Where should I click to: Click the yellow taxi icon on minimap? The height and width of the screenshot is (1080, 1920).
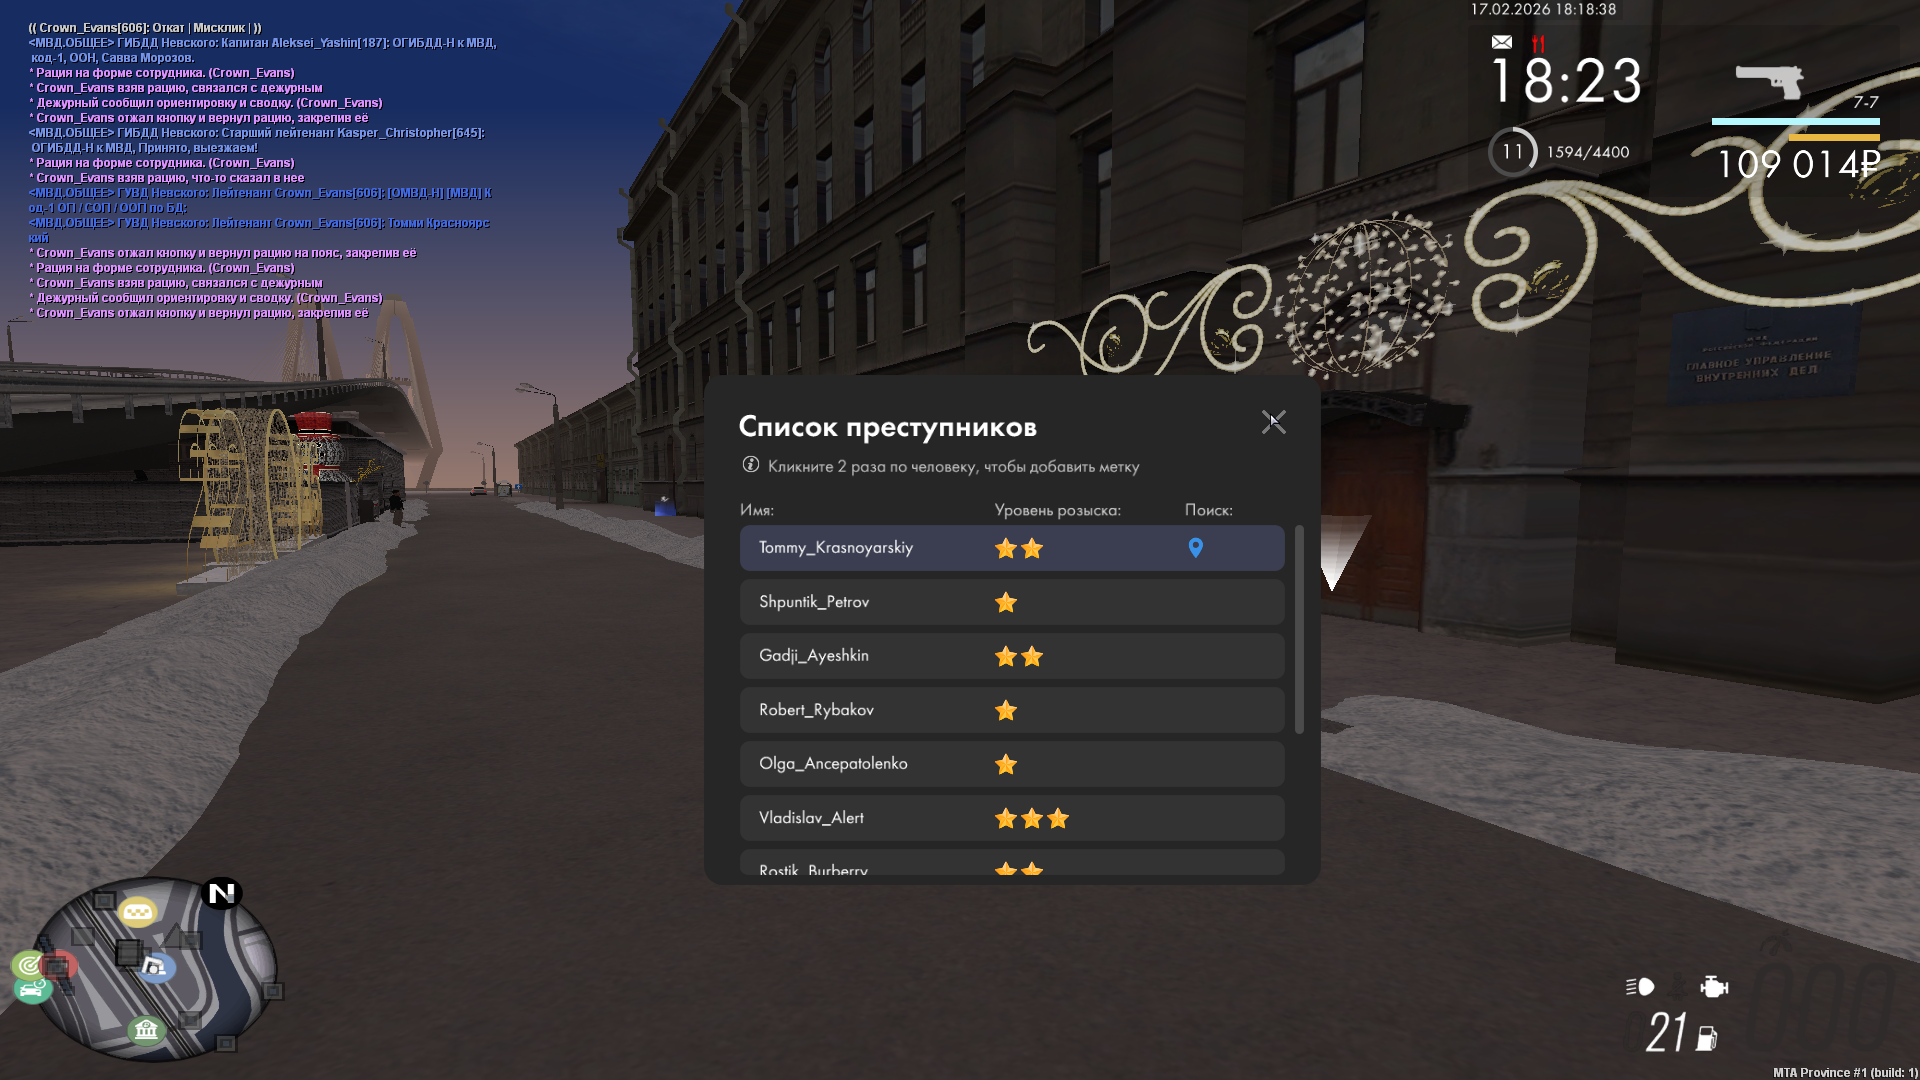point(137,912)
